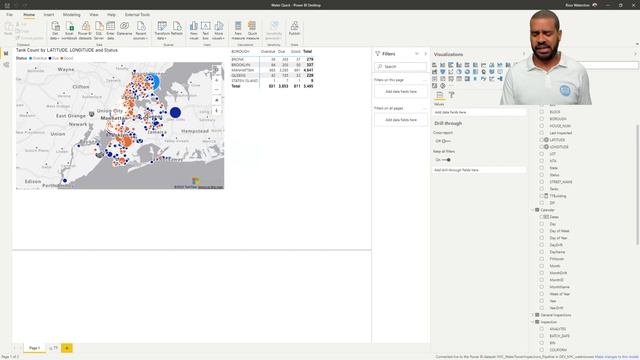Create a New measure
This screenshot has width=640, height=360.
(238, 31)
